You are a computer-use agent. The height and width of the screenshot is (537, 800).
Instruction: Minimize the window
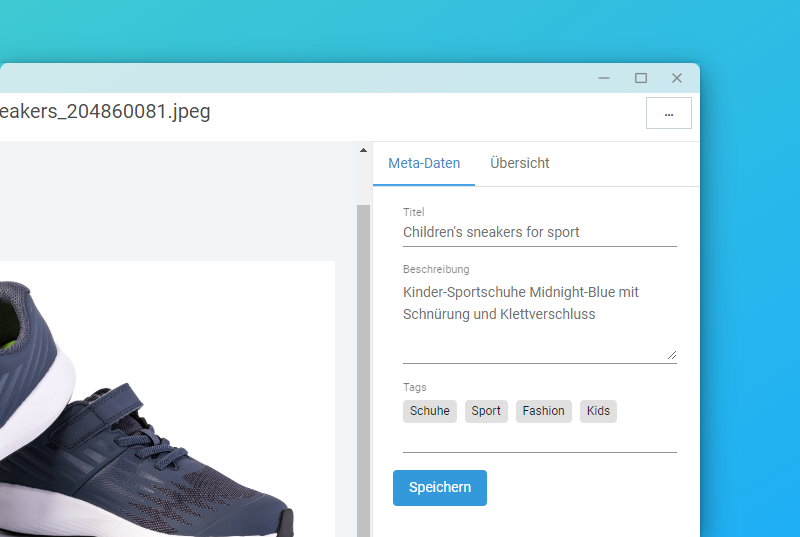(604, 78)
